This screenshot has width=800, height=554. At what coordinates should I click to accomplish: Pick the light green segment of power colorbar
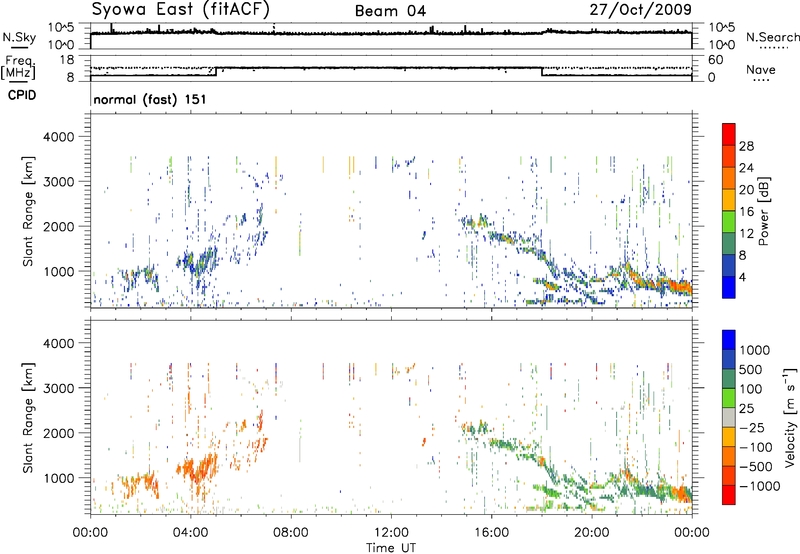pyautogui.click(x=729, y=222)
